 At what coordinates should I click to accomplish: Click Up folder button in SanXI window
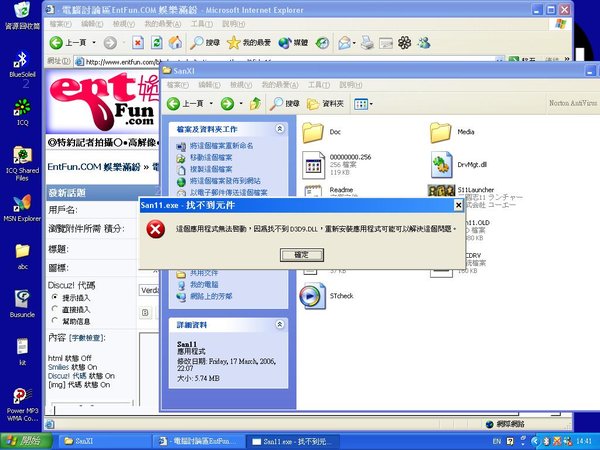click(x=255, y=103)
